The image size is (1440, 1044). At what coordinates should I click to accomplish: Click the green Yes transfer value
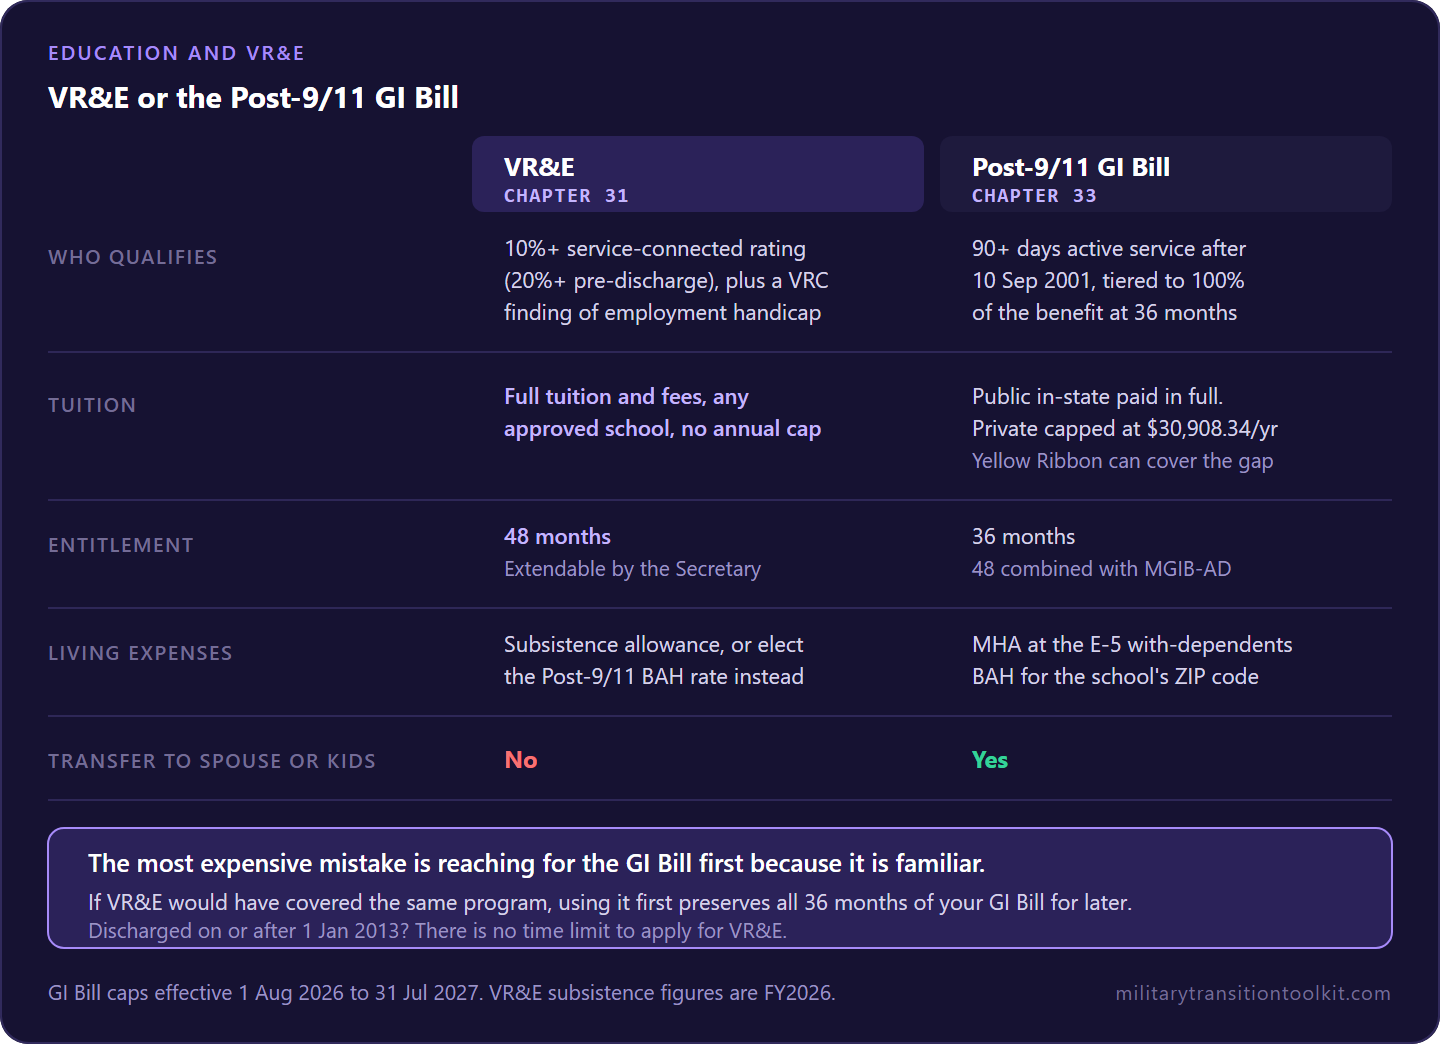990,760
